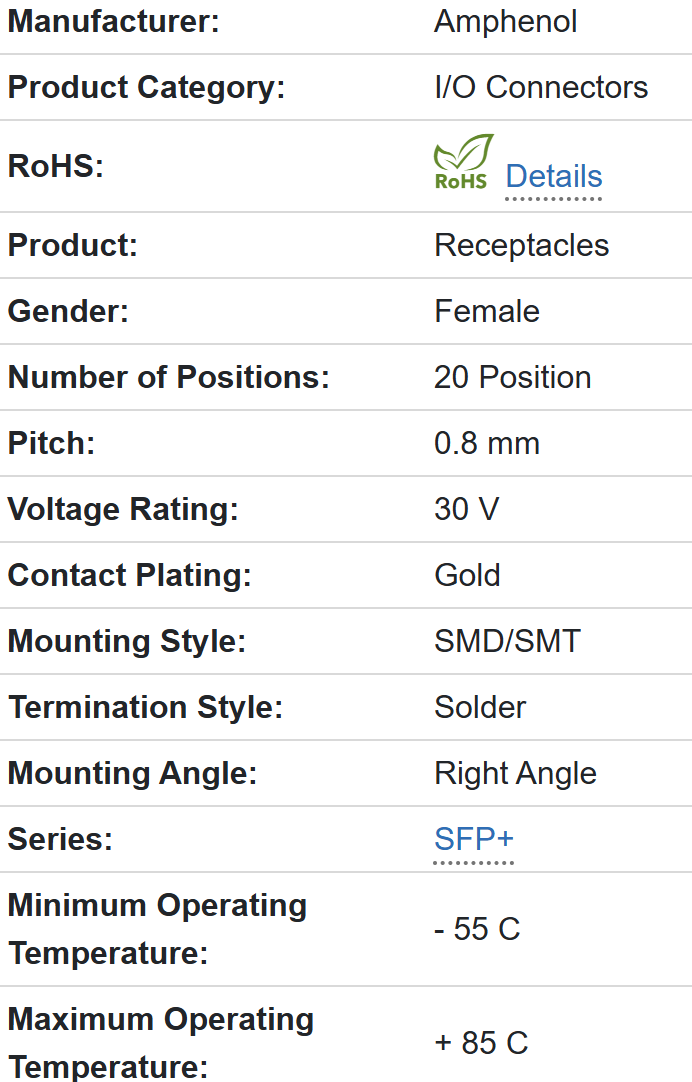Click the 0.8 mm pitch value
Screen dimensions: 692x1082
point(487,443)
